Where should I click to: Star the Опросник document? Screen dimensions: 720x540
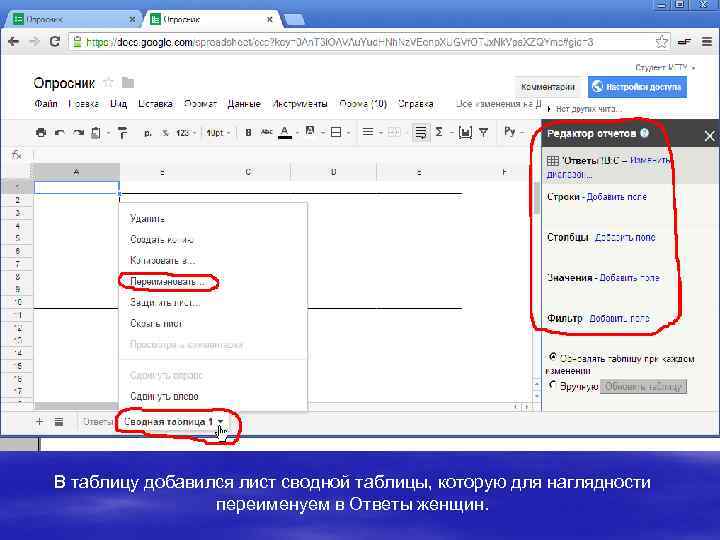[x=108, y=83]
